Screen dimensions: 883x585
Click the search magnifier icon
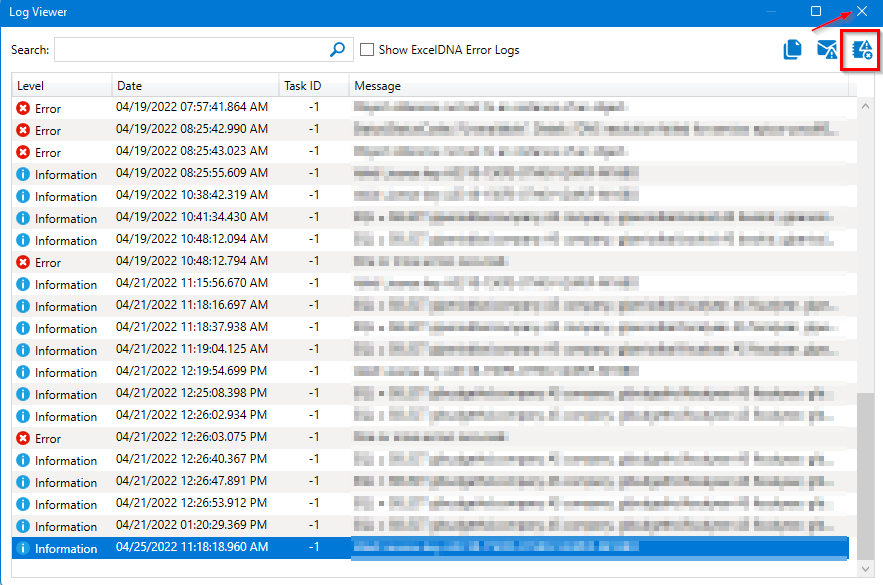pyautogui.click(x=337, y=50)
